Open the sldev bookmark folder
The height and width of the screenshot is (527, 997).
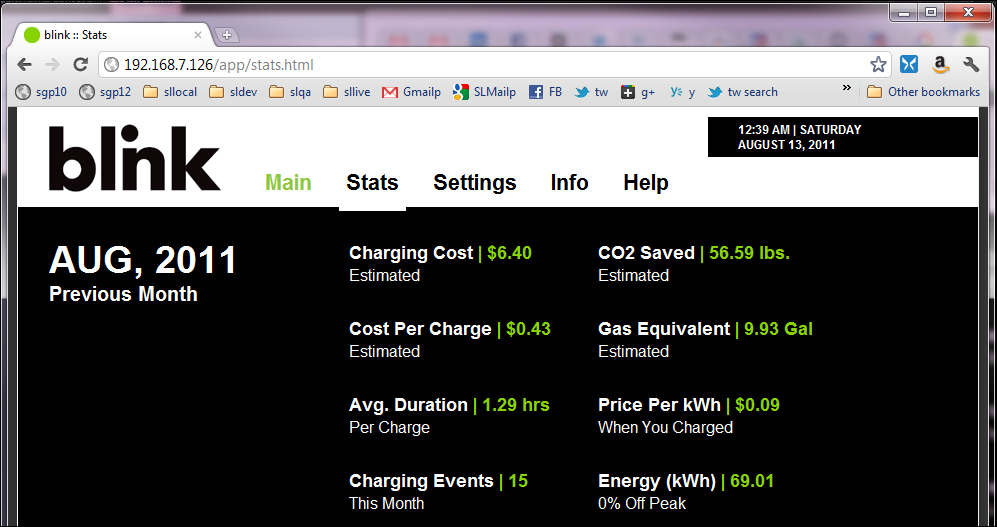pyautogui.click(x=233, y=92)
